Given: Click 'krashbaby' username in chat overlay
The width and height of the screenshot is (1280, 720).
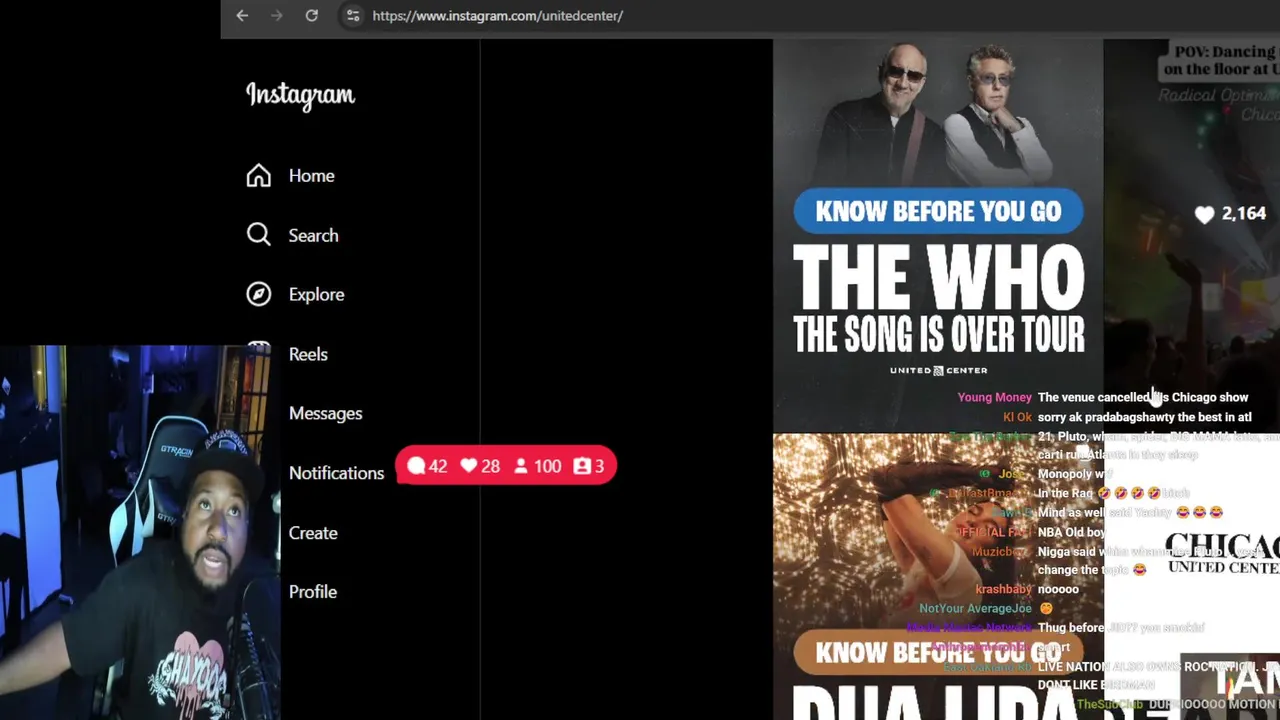Looking at the screenshot, I should (1003, 589).
